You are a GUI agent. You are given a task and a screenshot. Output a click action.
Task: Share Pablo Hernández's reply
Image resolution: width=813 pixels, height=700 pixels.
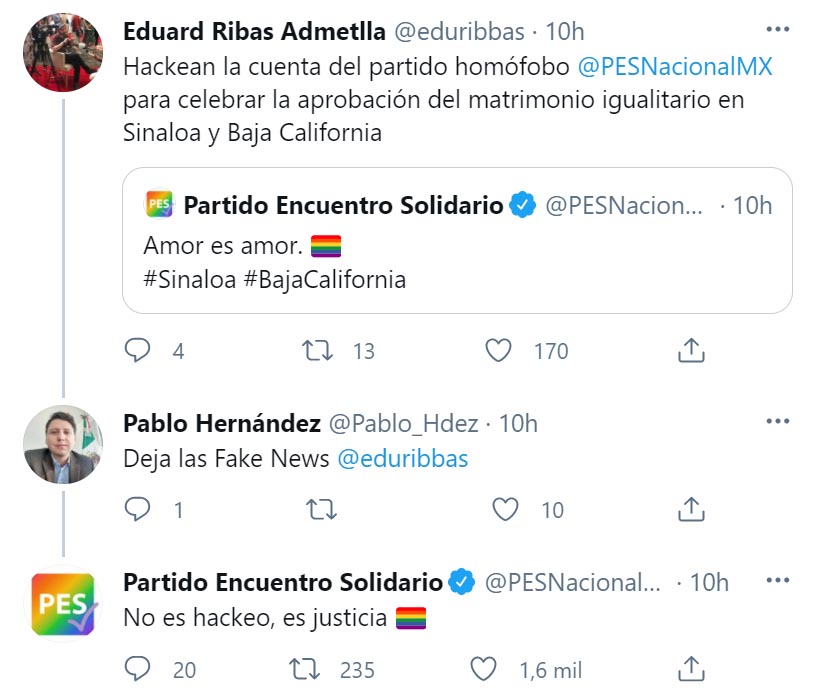(691, 510)
